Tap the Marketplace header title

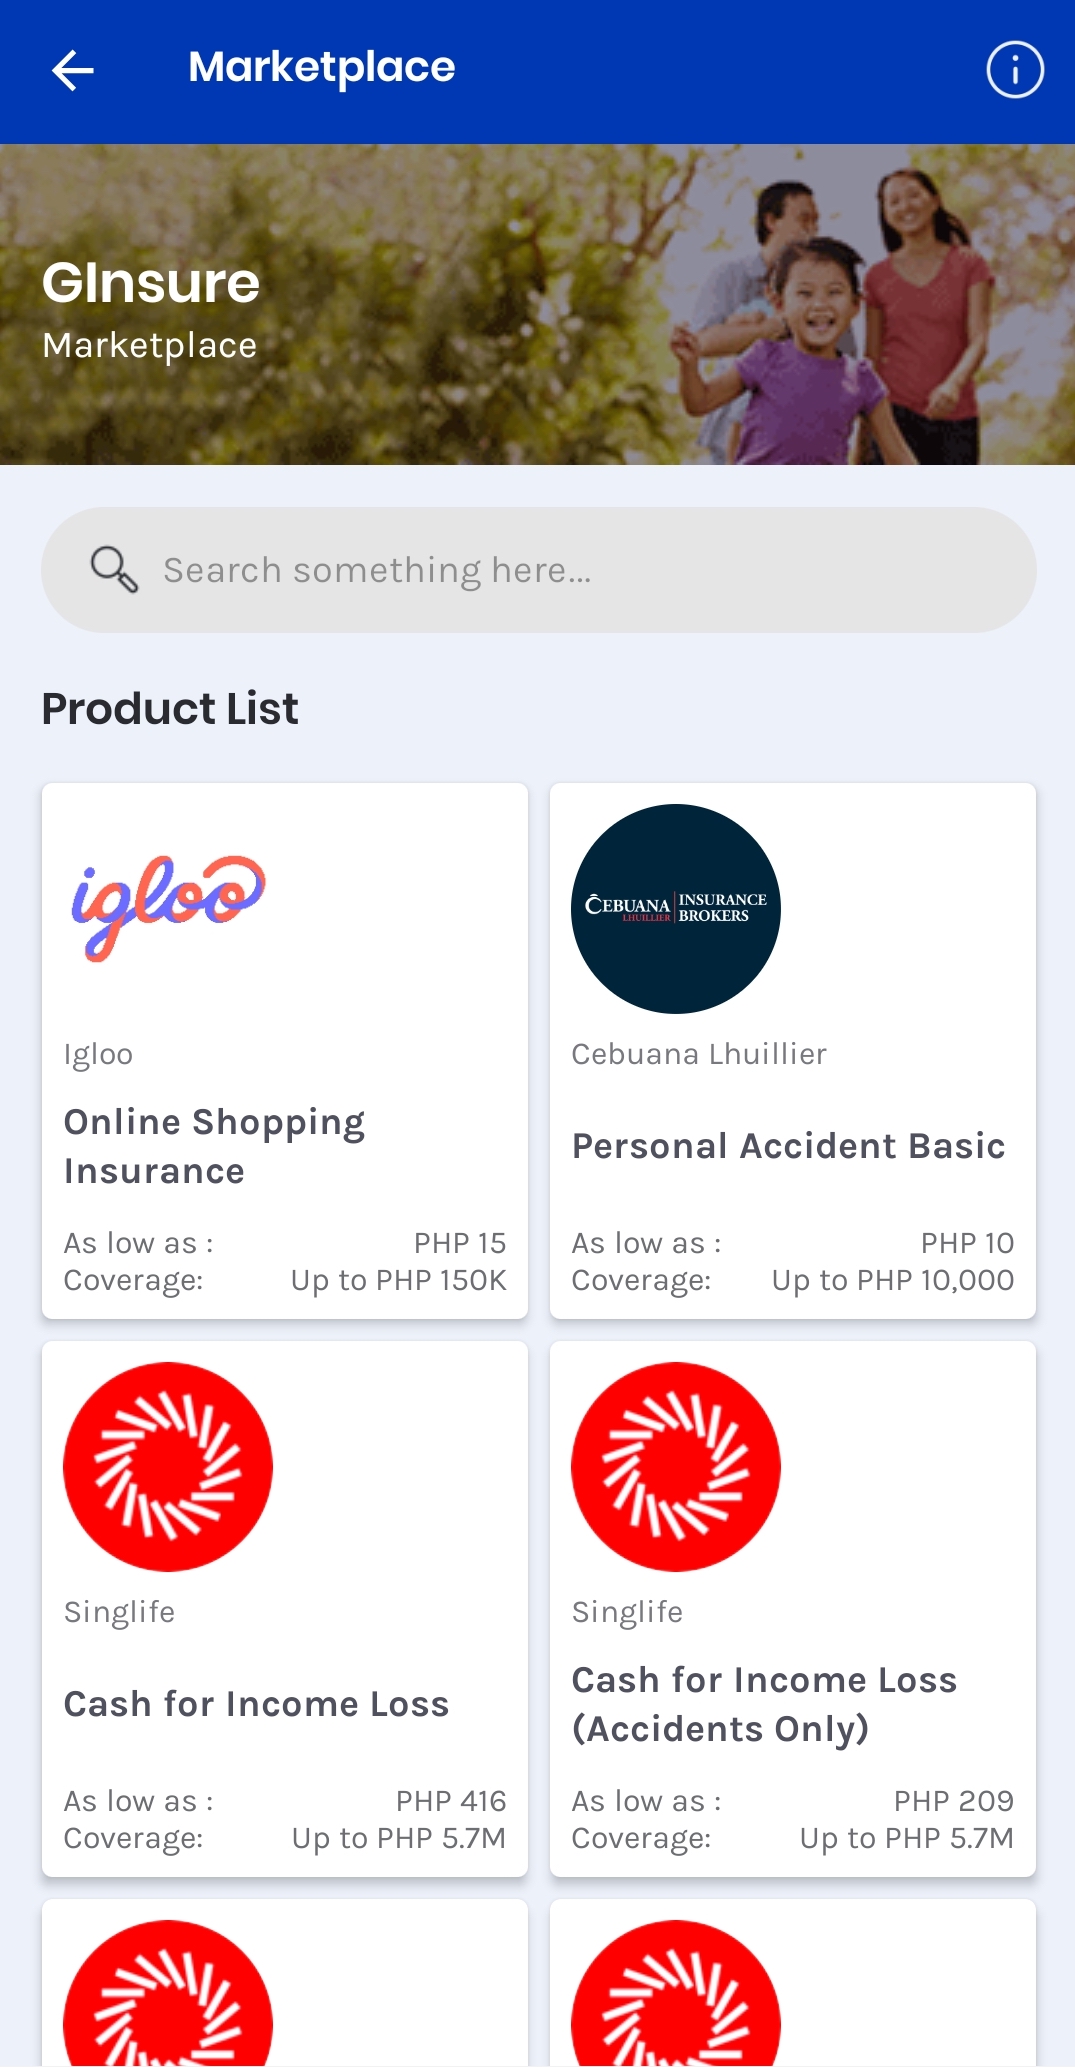pyautogui.click(x=322, y=68)
